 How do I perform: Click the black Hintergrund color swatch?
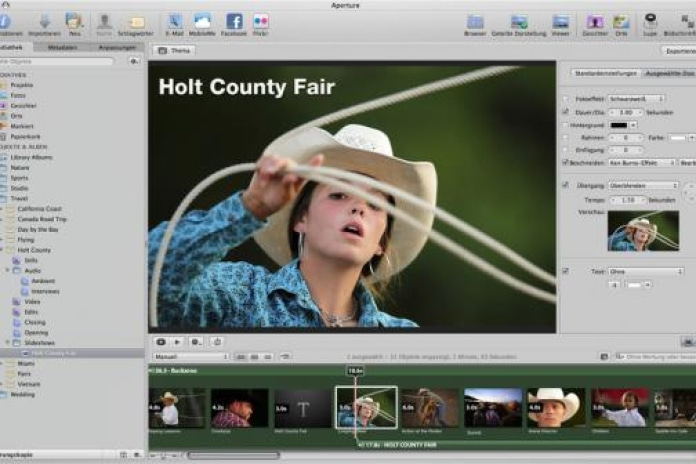tap(619, 125)
